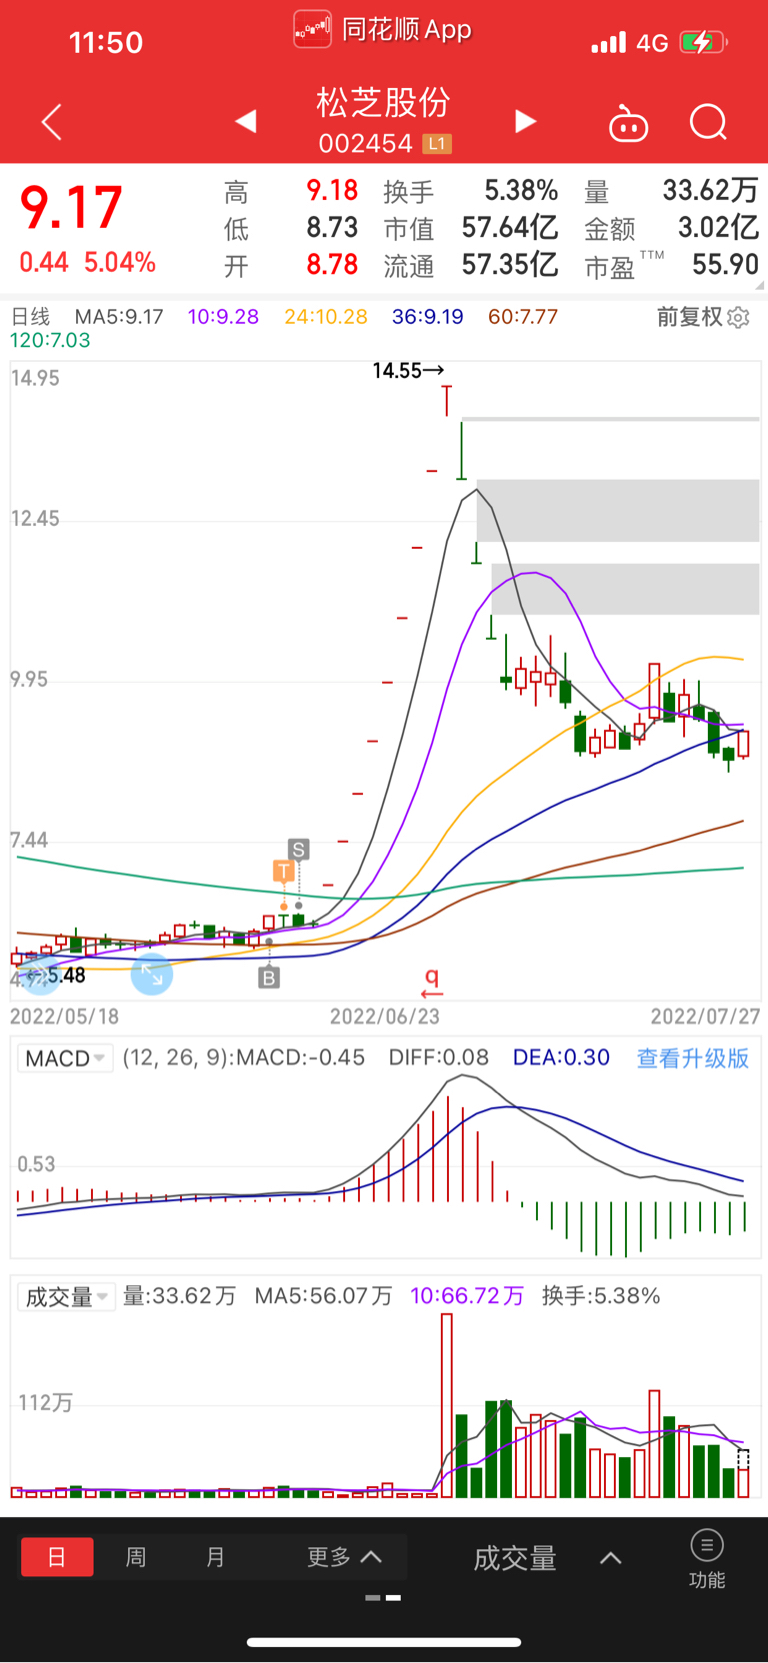Tap the purple 10:66.72万 volume label
The height and width of the screenshot is (1663, 768).
click(x=467, y=1296)
